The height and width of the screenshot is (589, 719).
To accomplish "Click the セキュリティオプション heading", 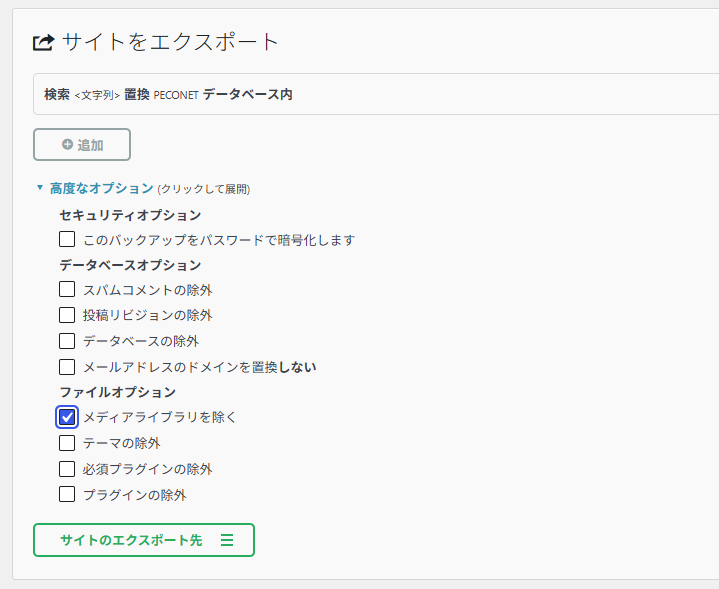I will click(130, 215).
